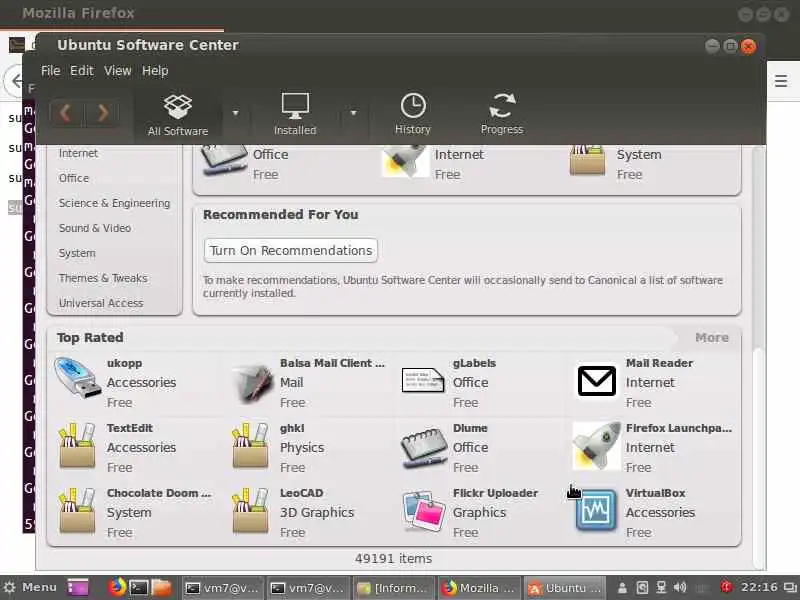The image size is (800, 600).
Task: Click the ukopp USB drive icon
Action: coord(76,378)
